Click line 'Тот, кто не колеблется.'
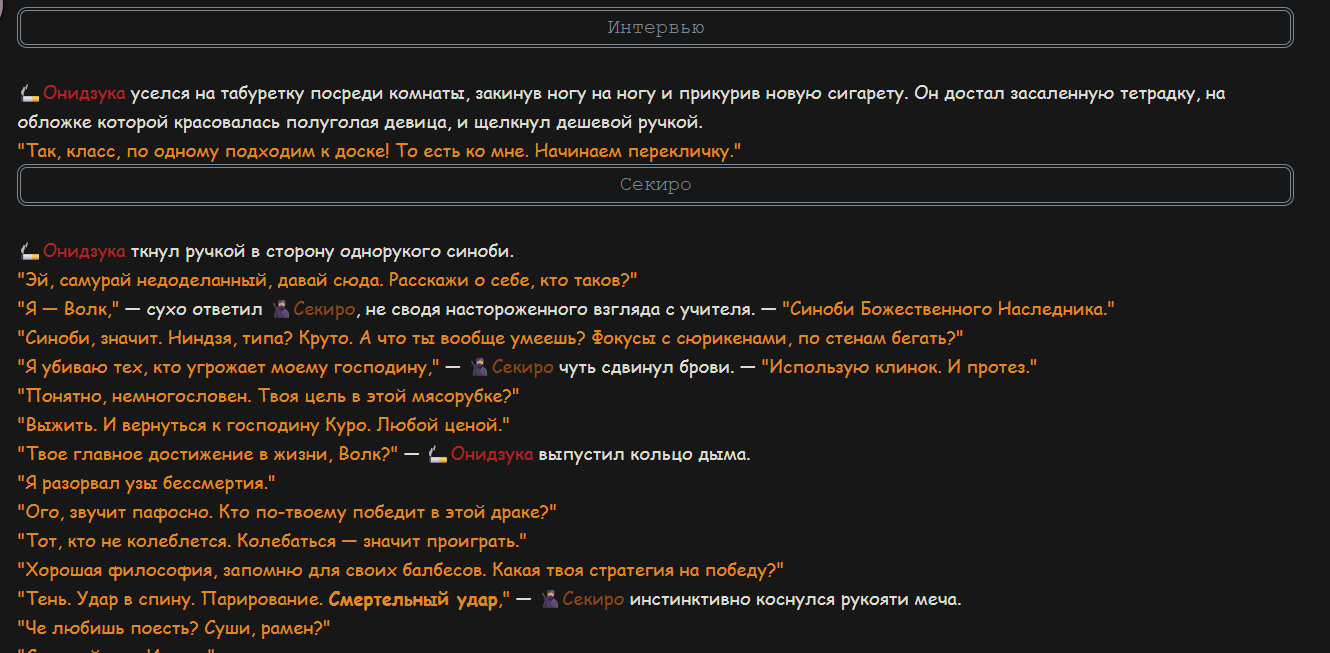 point(273,541)
